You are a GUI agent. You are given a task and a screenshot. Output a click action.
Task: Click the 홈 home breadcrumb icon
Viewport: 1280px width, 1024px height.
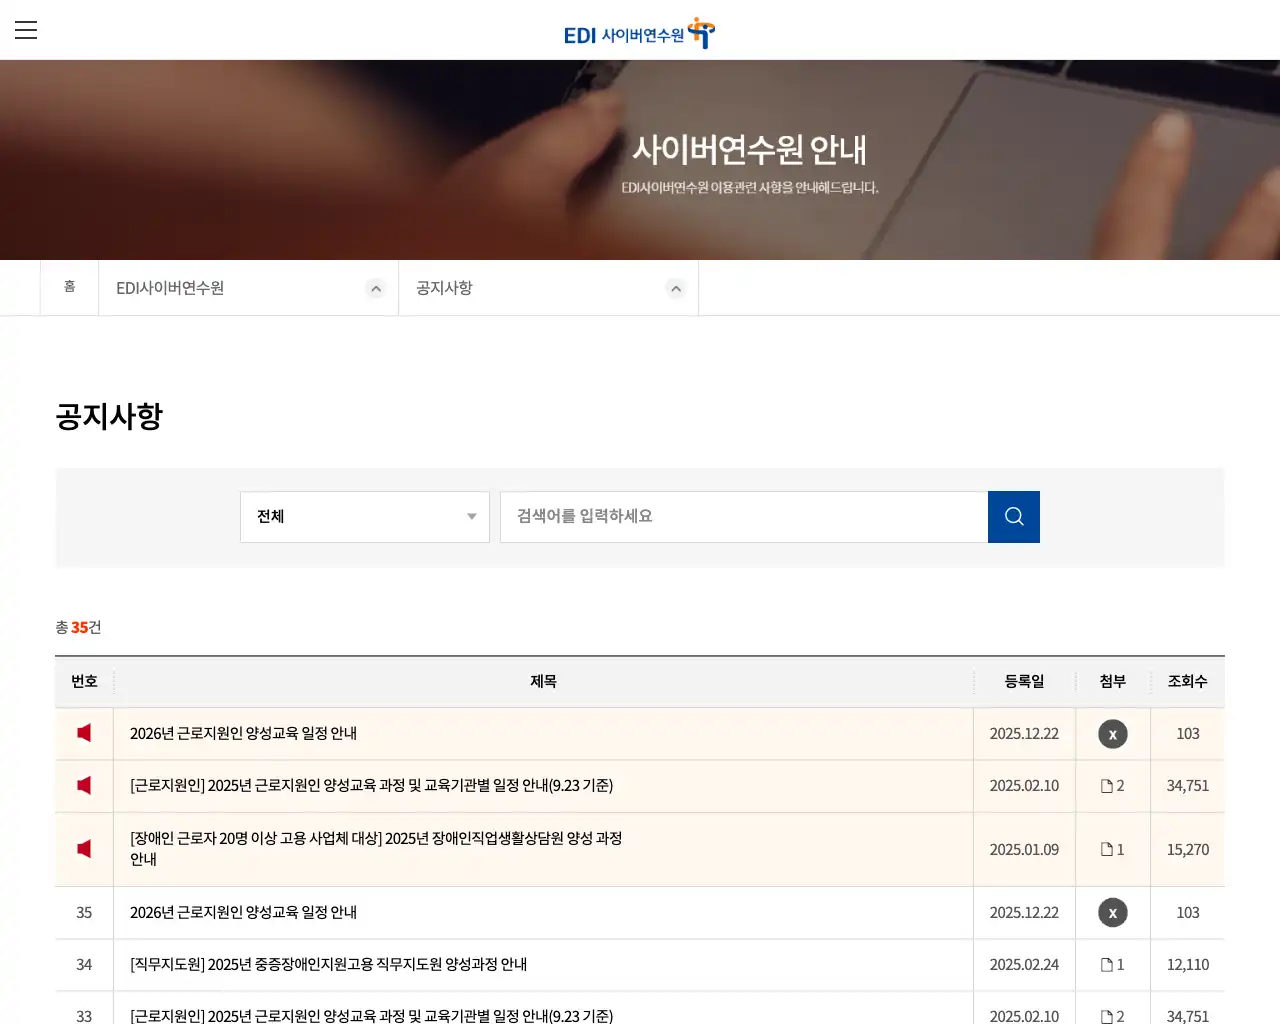pos(69,287)
